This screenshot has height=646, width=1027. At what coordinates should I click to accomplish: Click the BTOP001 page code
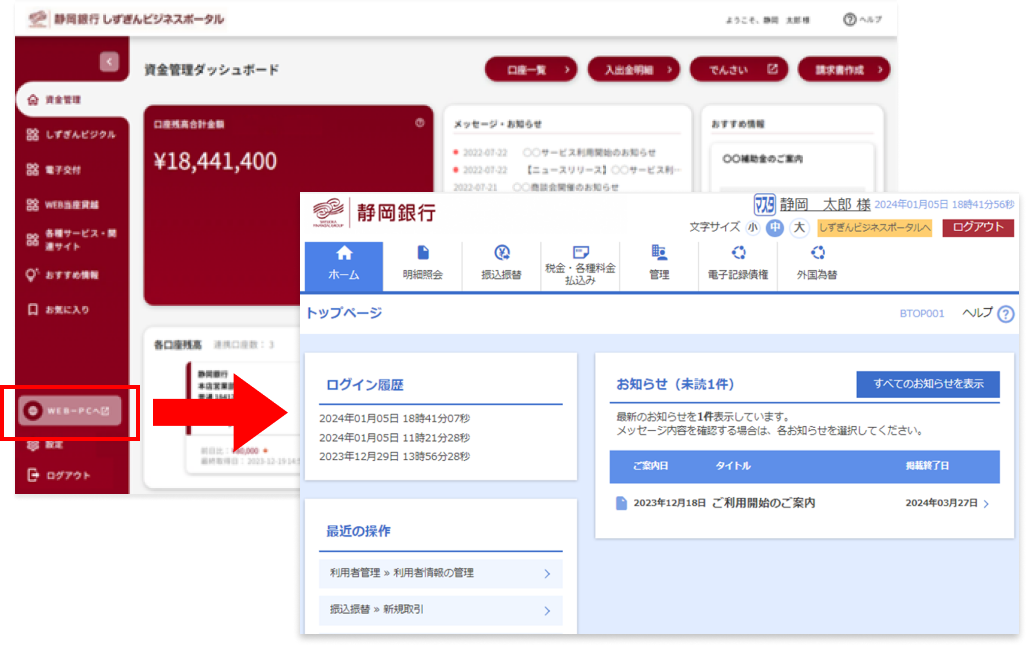click(x=922, y=314)
